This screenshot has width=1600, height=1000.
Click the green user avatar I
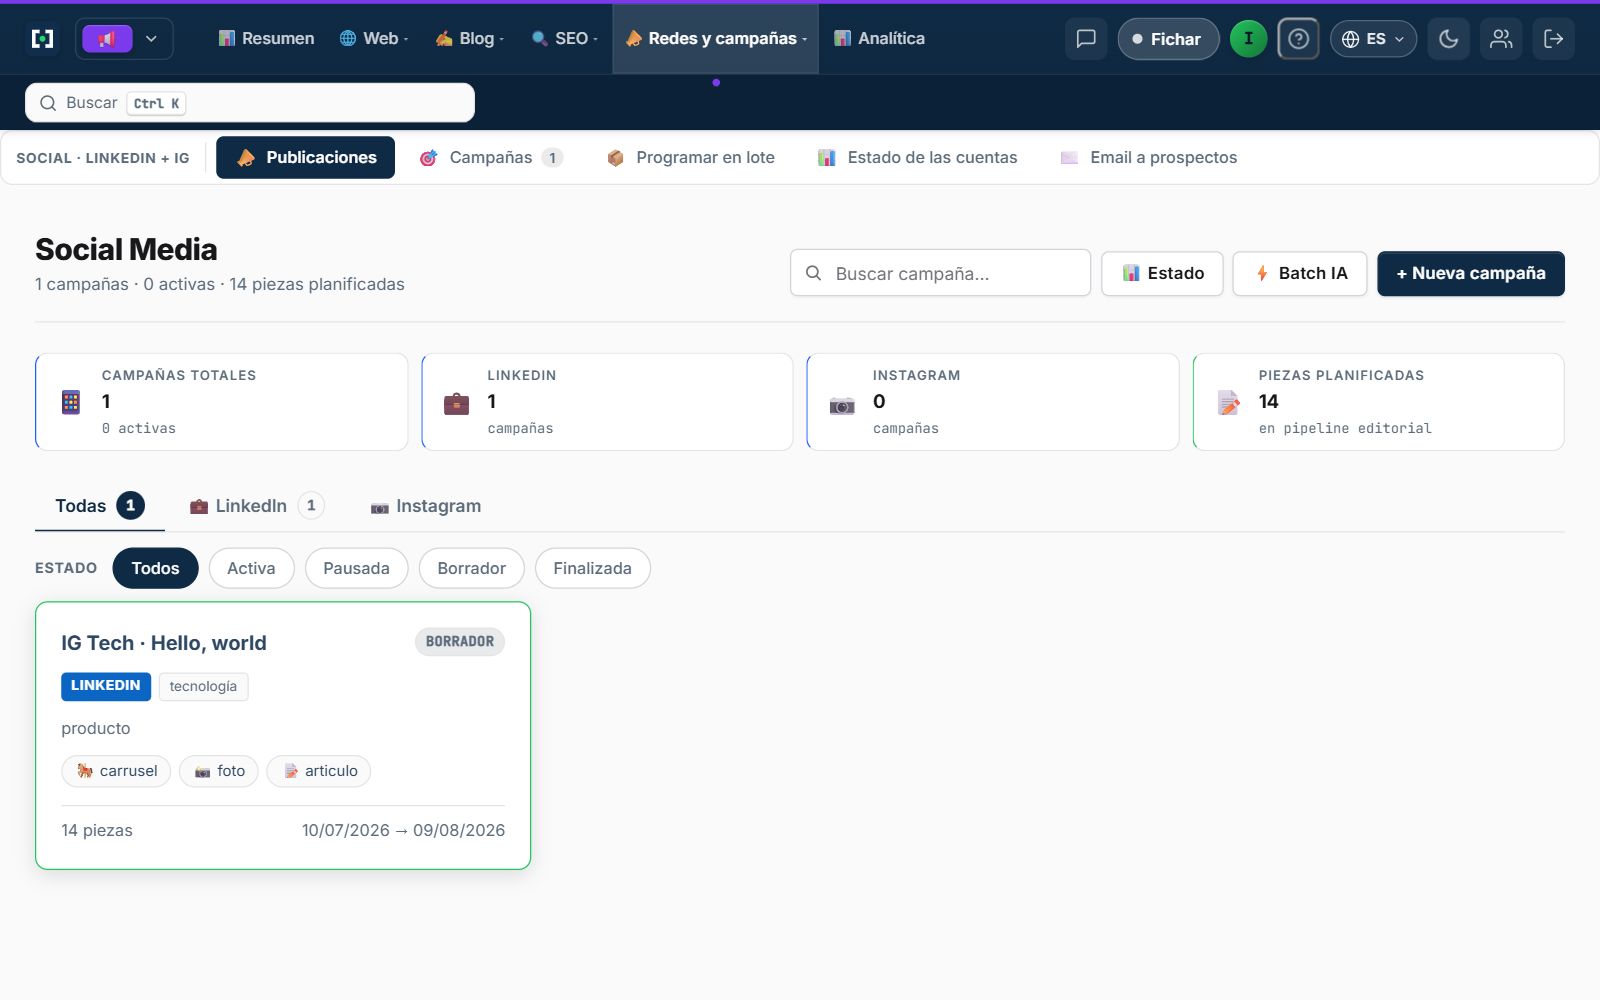click(1248, 39)
